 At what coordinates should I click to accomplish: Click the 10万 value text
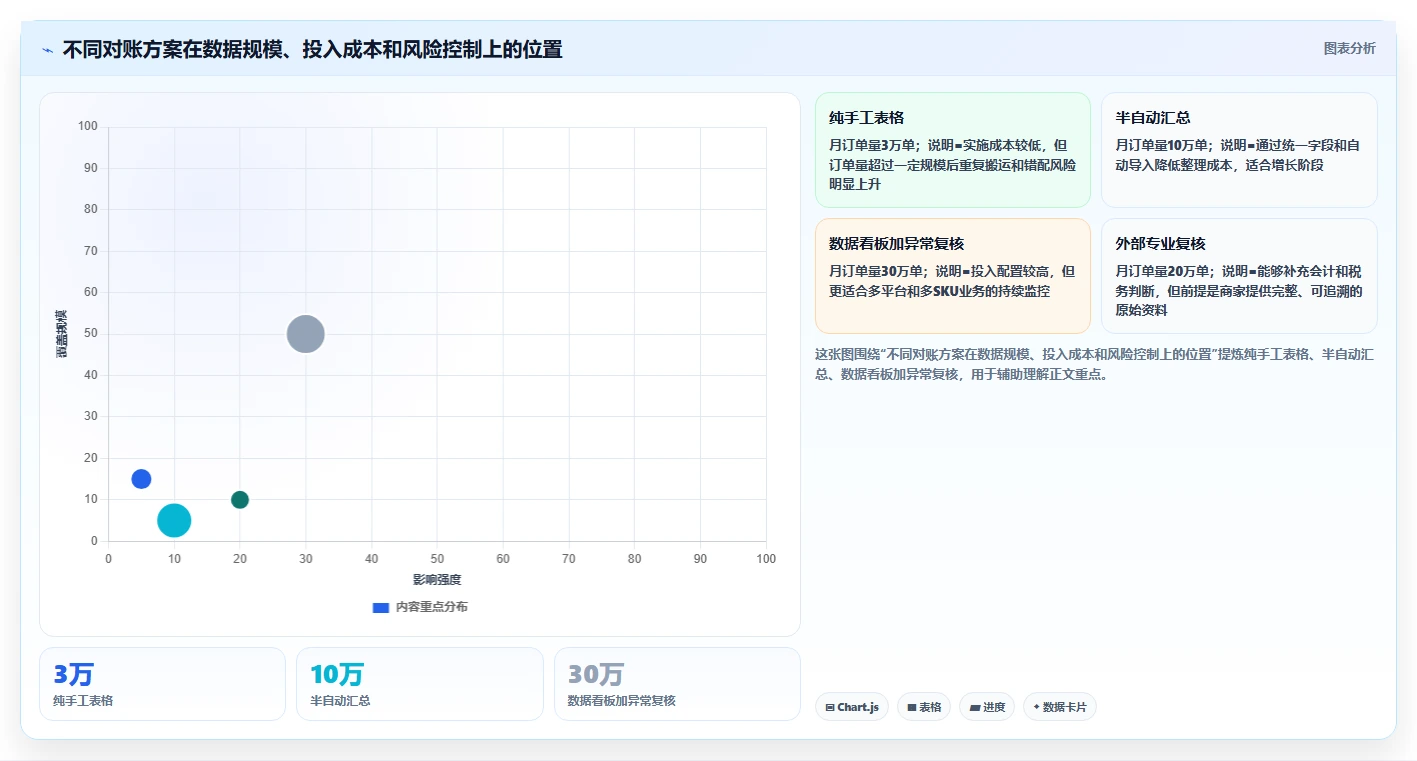coord(337,675)
